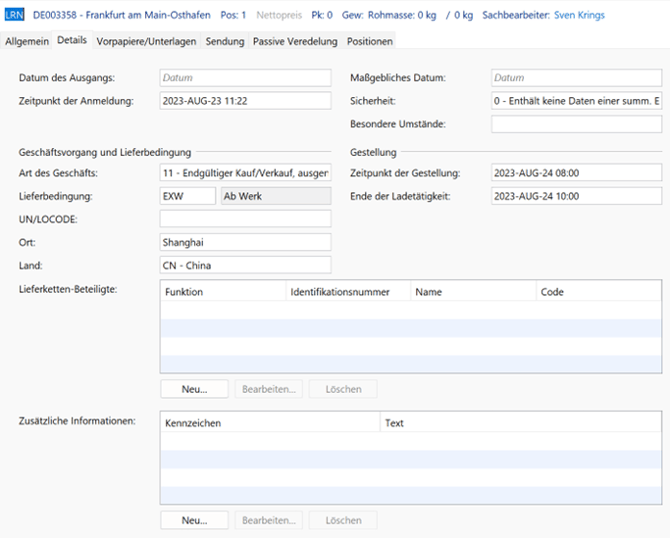Click Kennzeichen column header
This screenshot has height=538, width=670.
coord(270,423)
